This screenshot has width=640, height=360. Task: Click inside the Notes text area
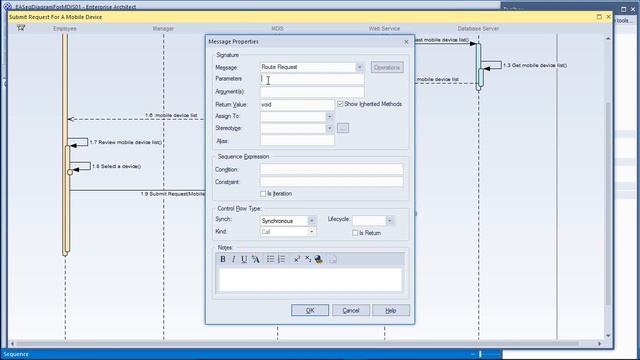point(310,280)
